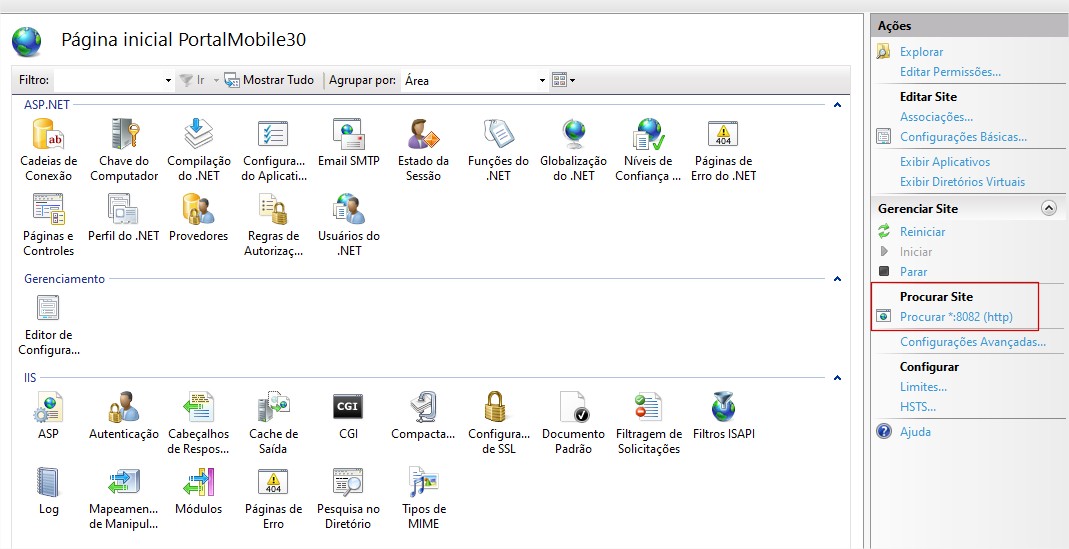Click the Ajuda help link
The image size is (1069, 549).
click(x=915, y=432)
